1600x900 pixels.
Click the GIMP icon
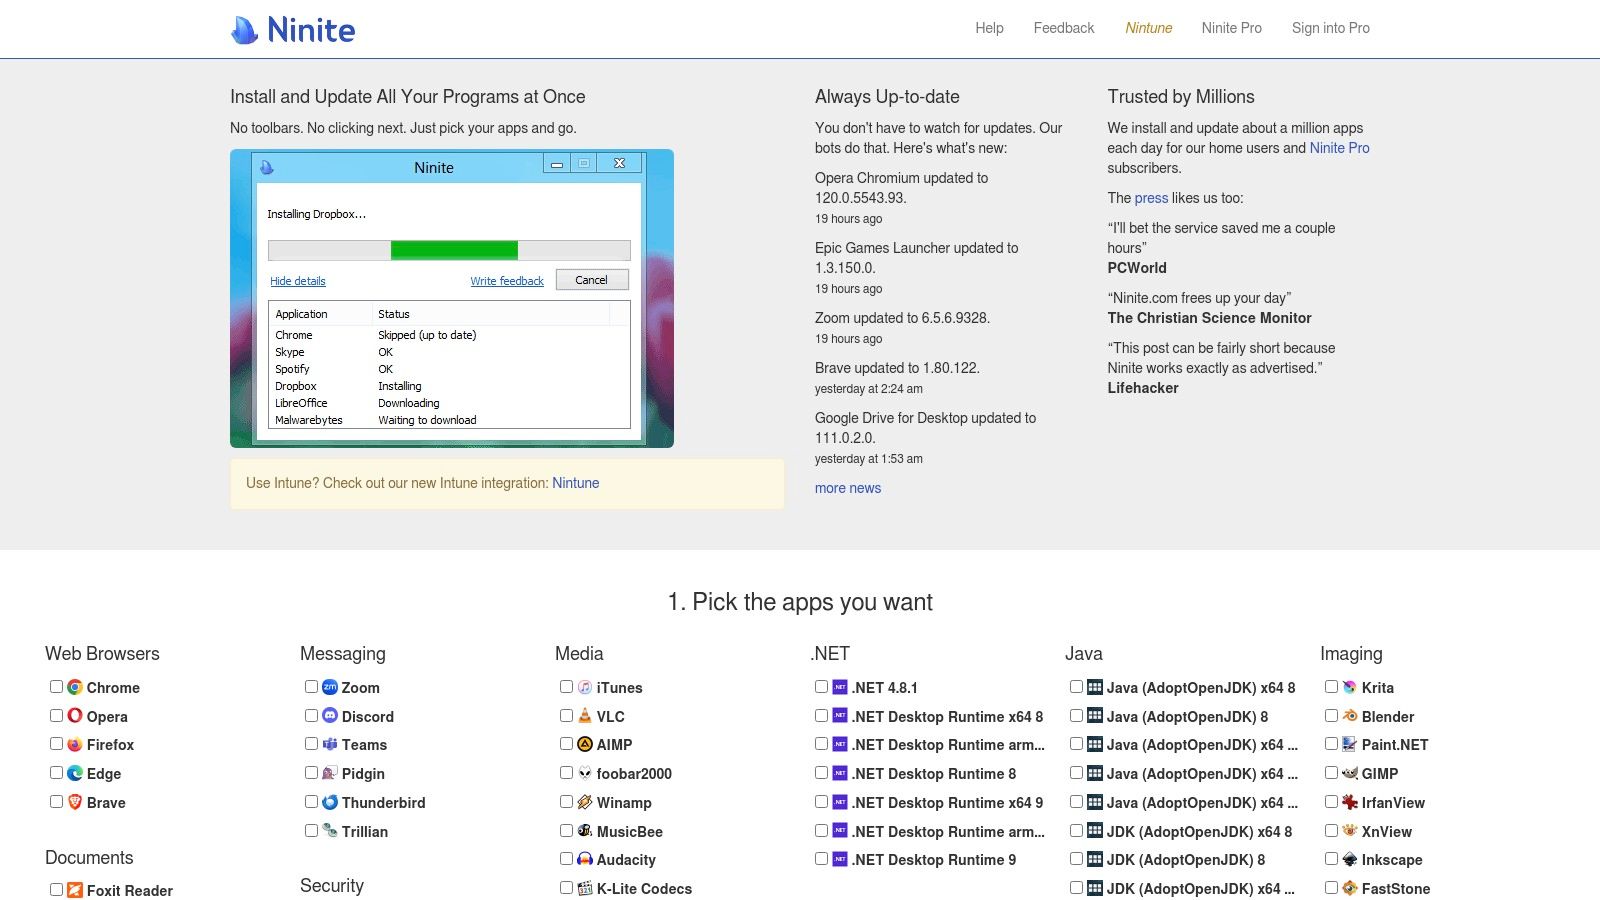pyautogui.click(x=1350, y=773)
